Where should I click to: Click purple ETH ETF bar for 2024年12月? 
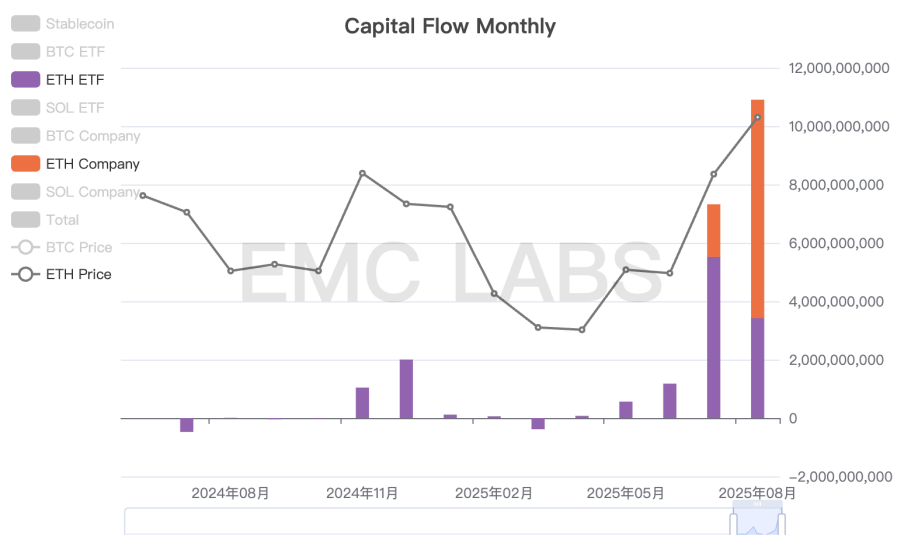(406, 390)
